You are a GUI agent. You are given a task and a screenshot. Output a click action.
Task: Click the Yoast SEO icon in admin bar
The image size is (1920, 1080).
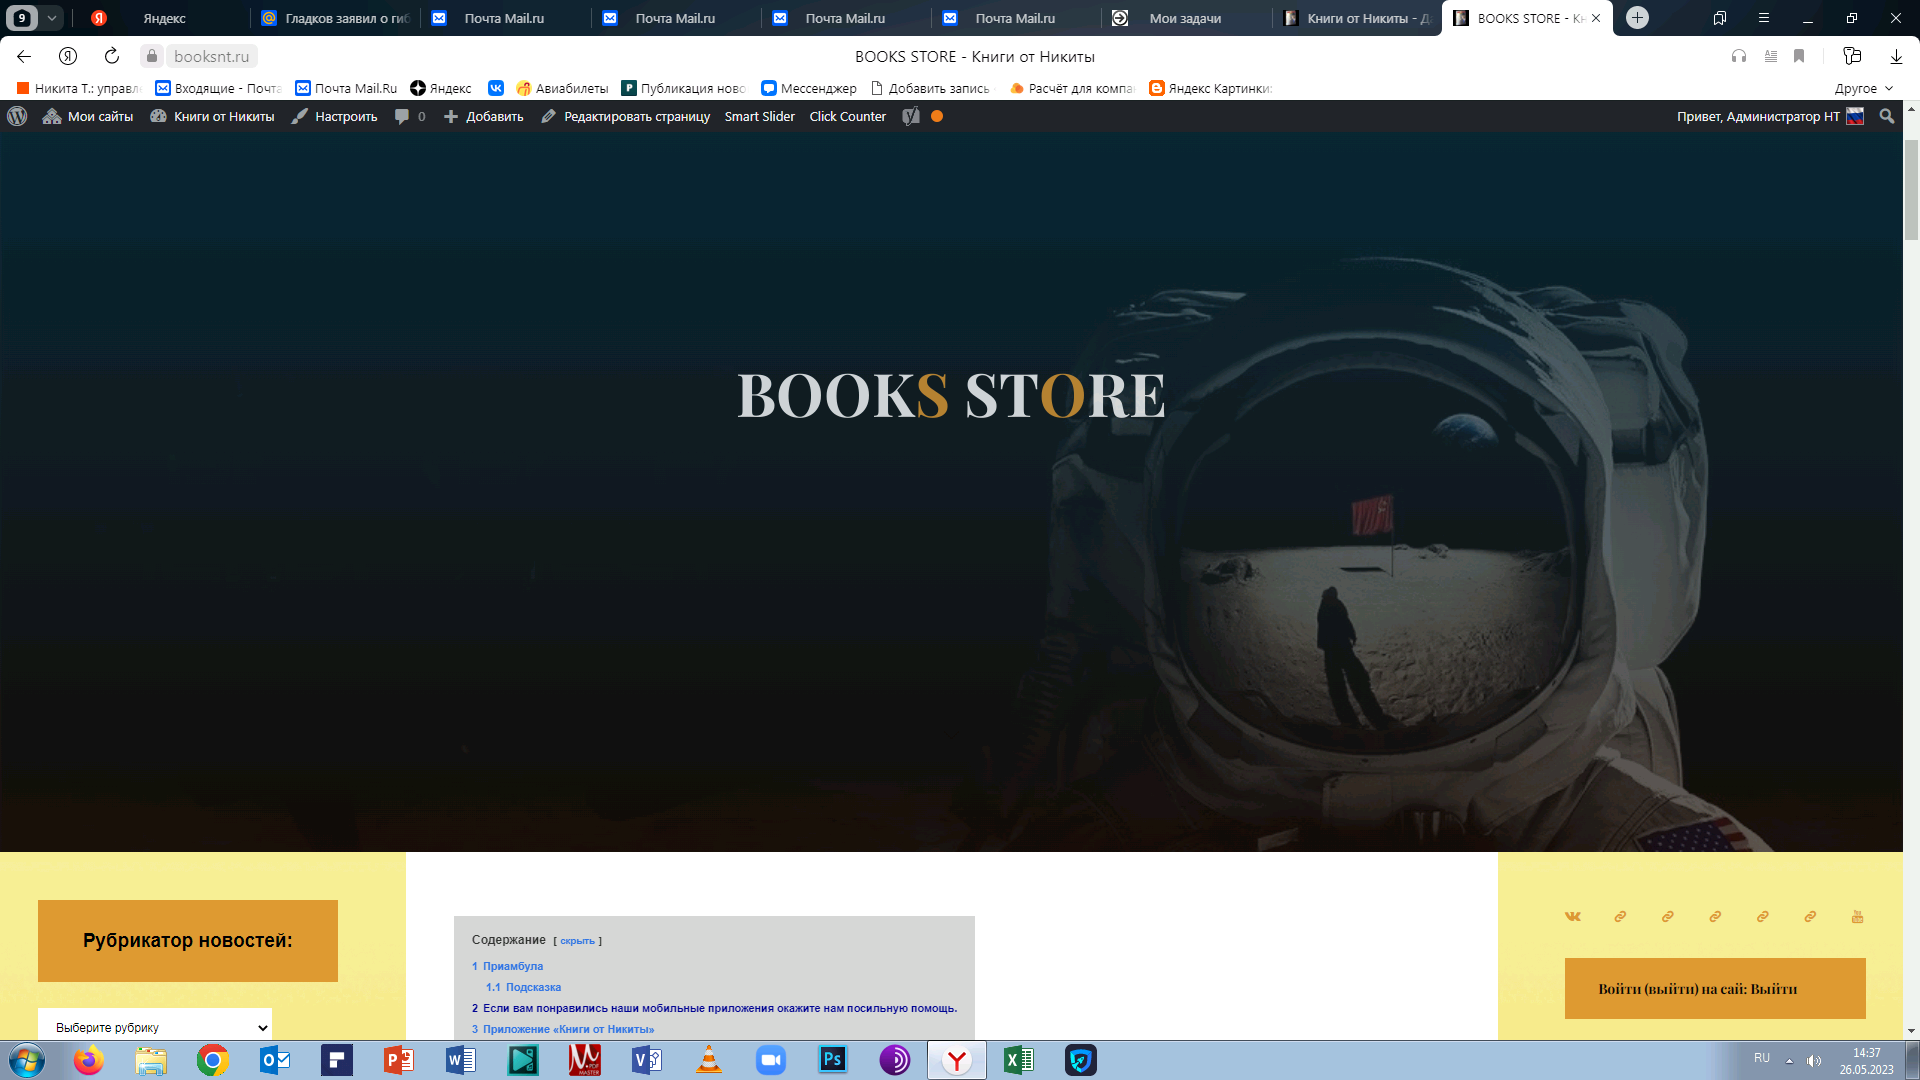pyautogui.click(x=911, y=116)
